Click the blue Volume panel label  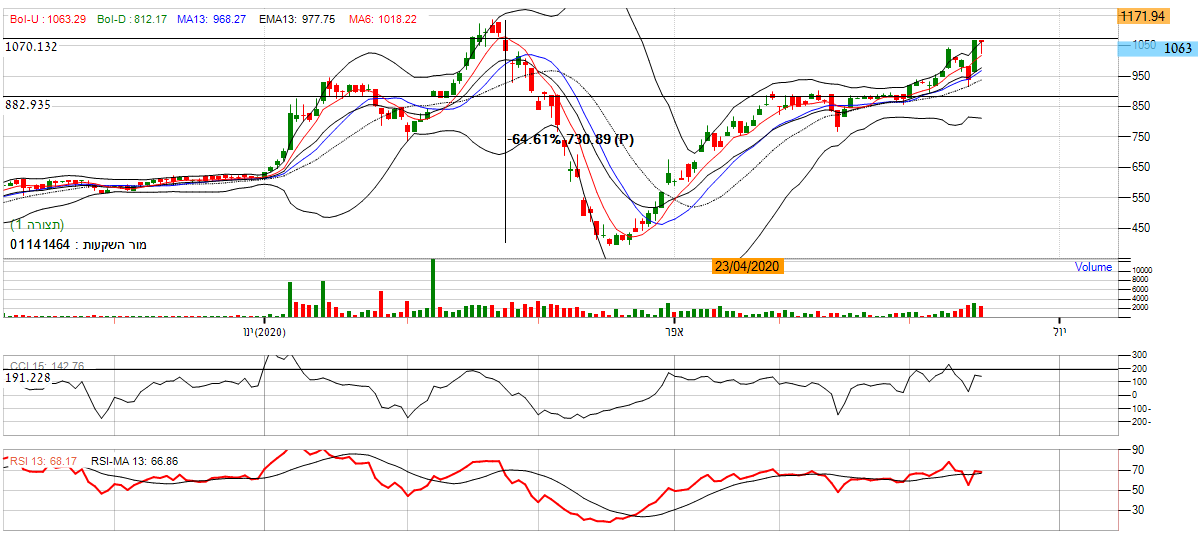[x=1093, y=267]
